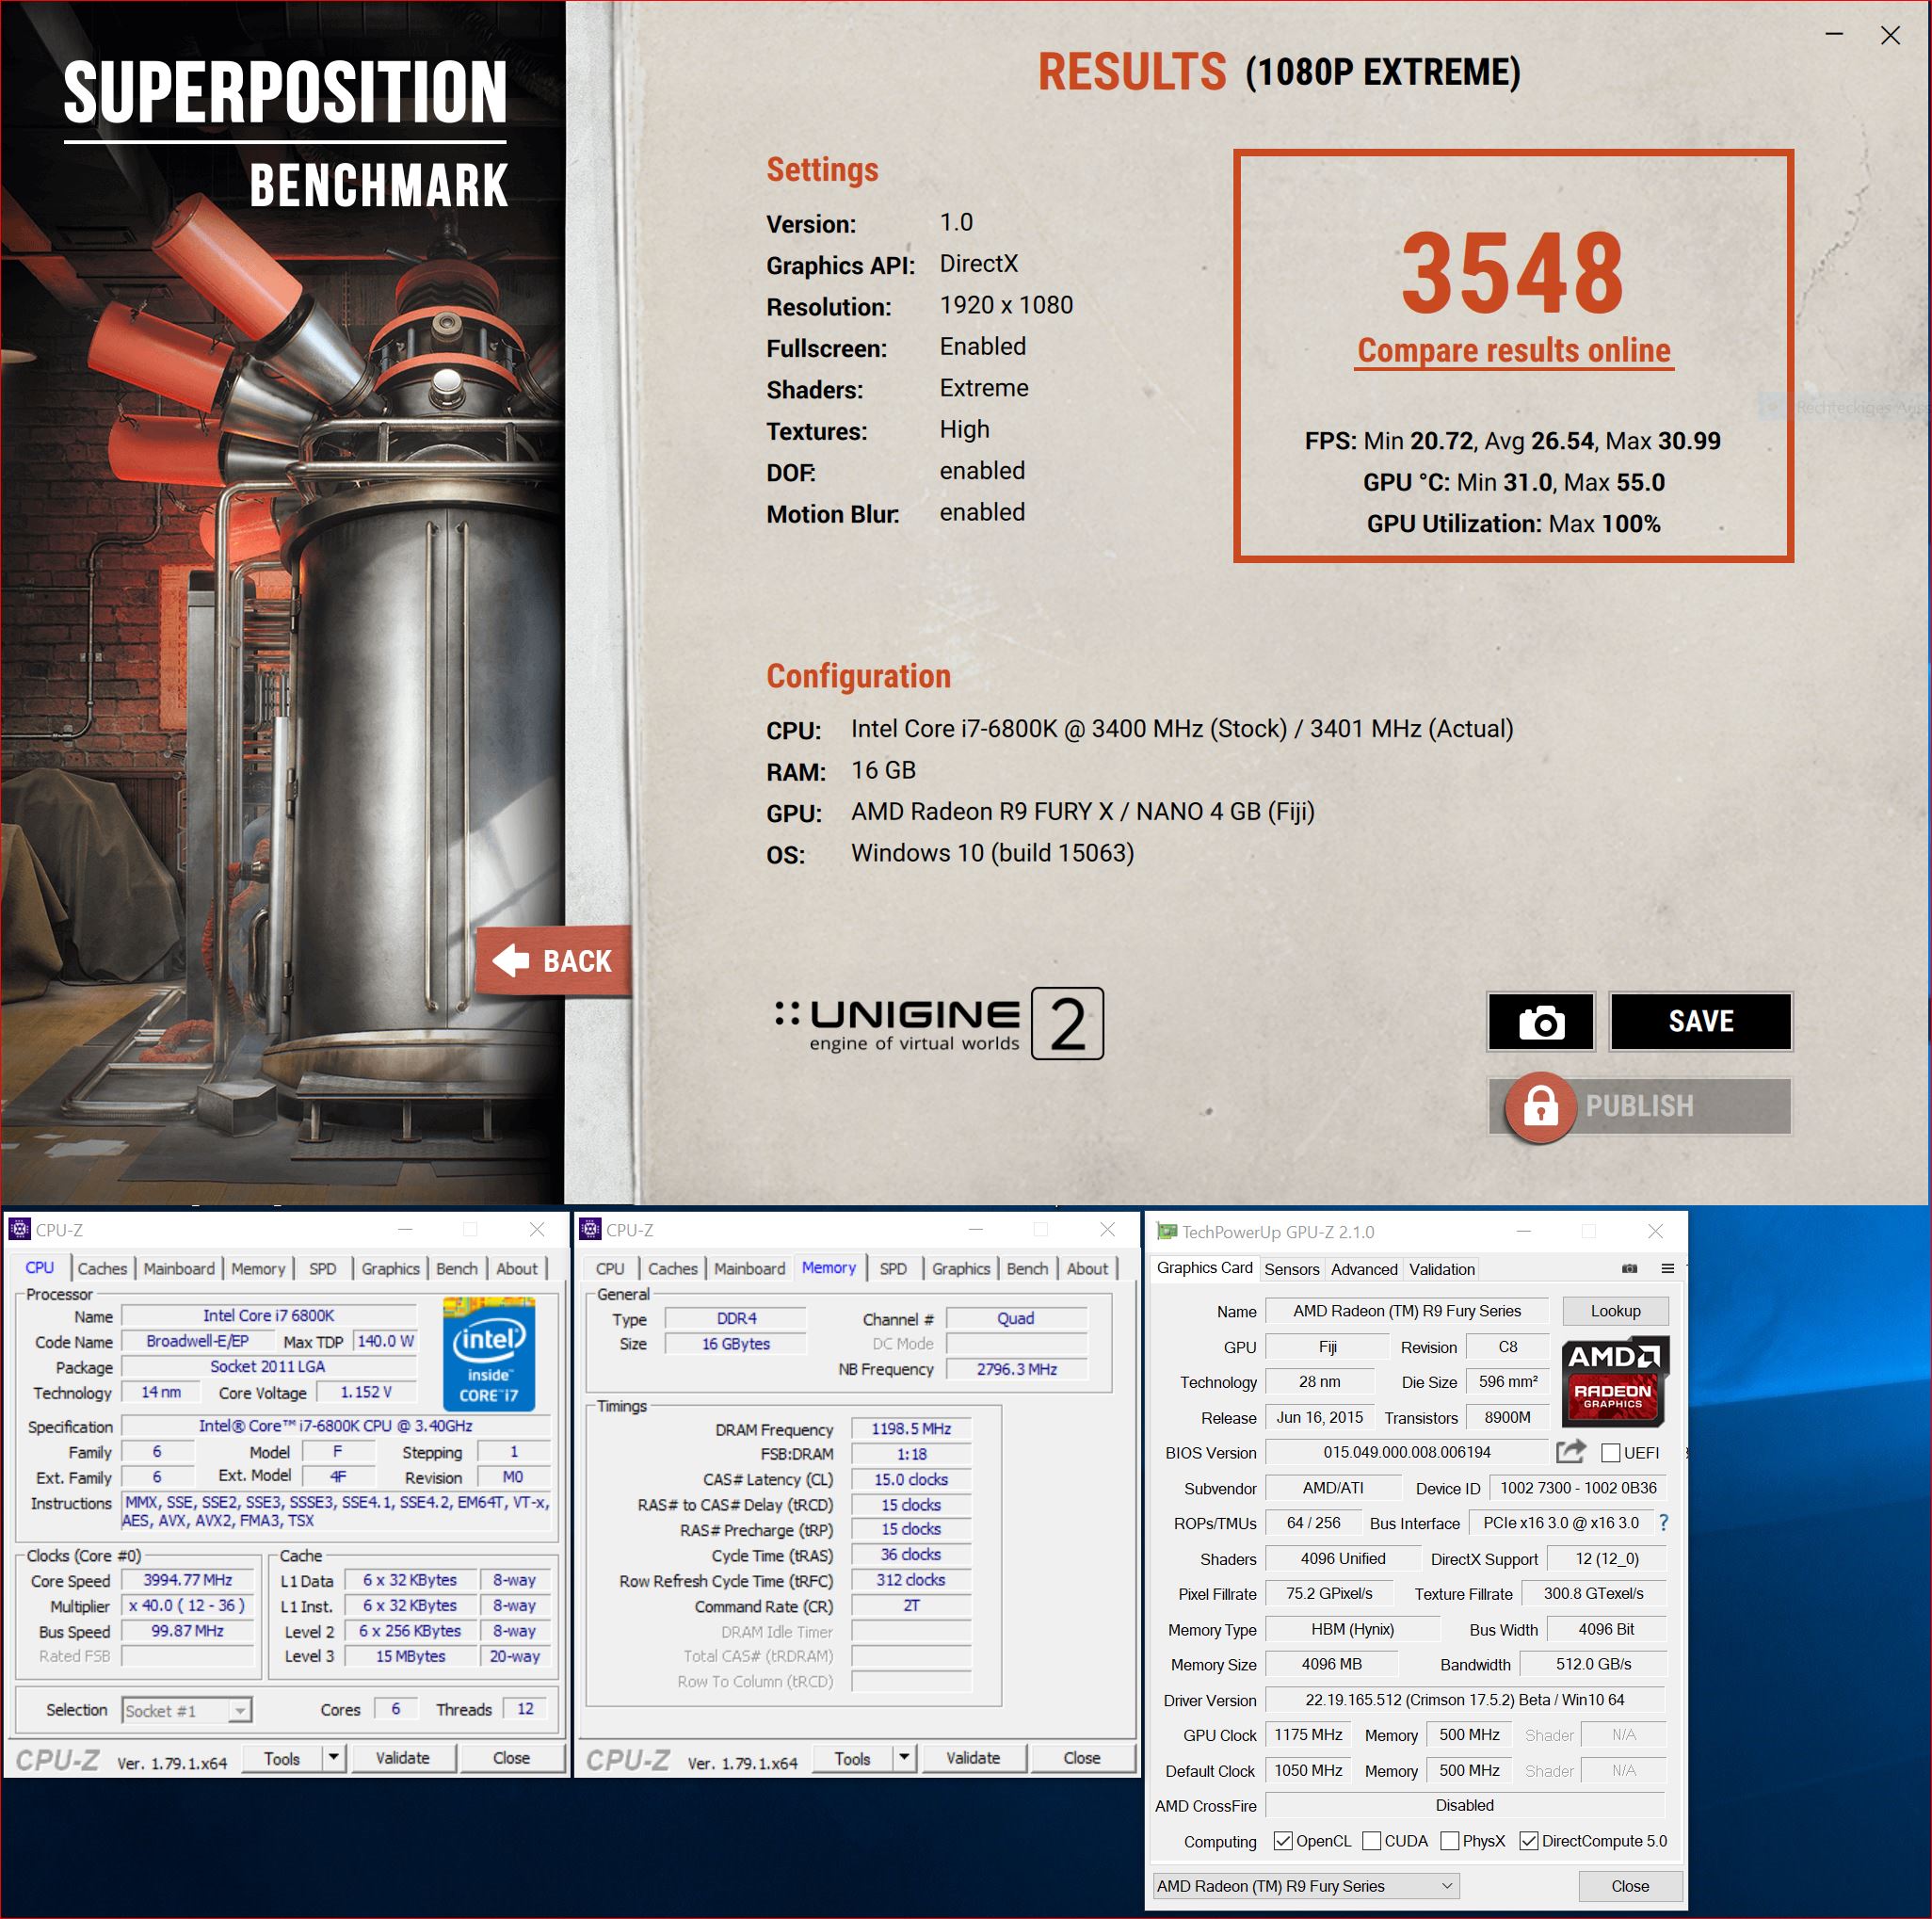Open About tab in the Memory window of CPU-Z
The width and height of the screenshot is (1932, 1919).
coord(1087,1268)
